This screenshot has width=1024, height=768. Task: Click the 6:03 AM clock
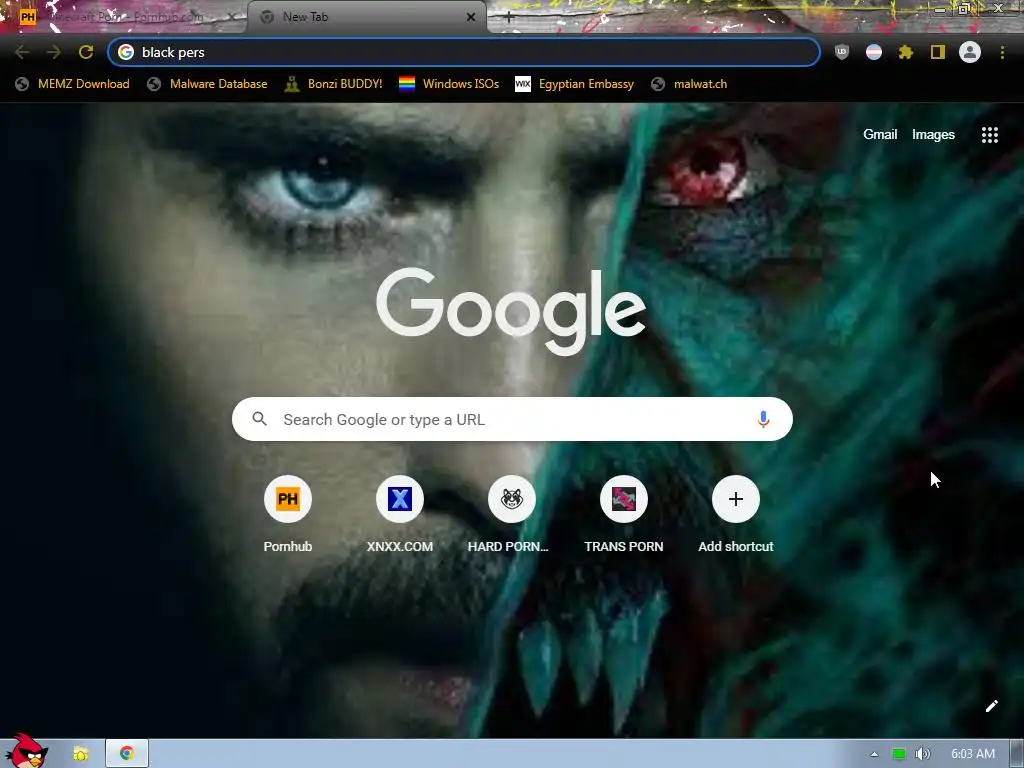coord(972,754)
